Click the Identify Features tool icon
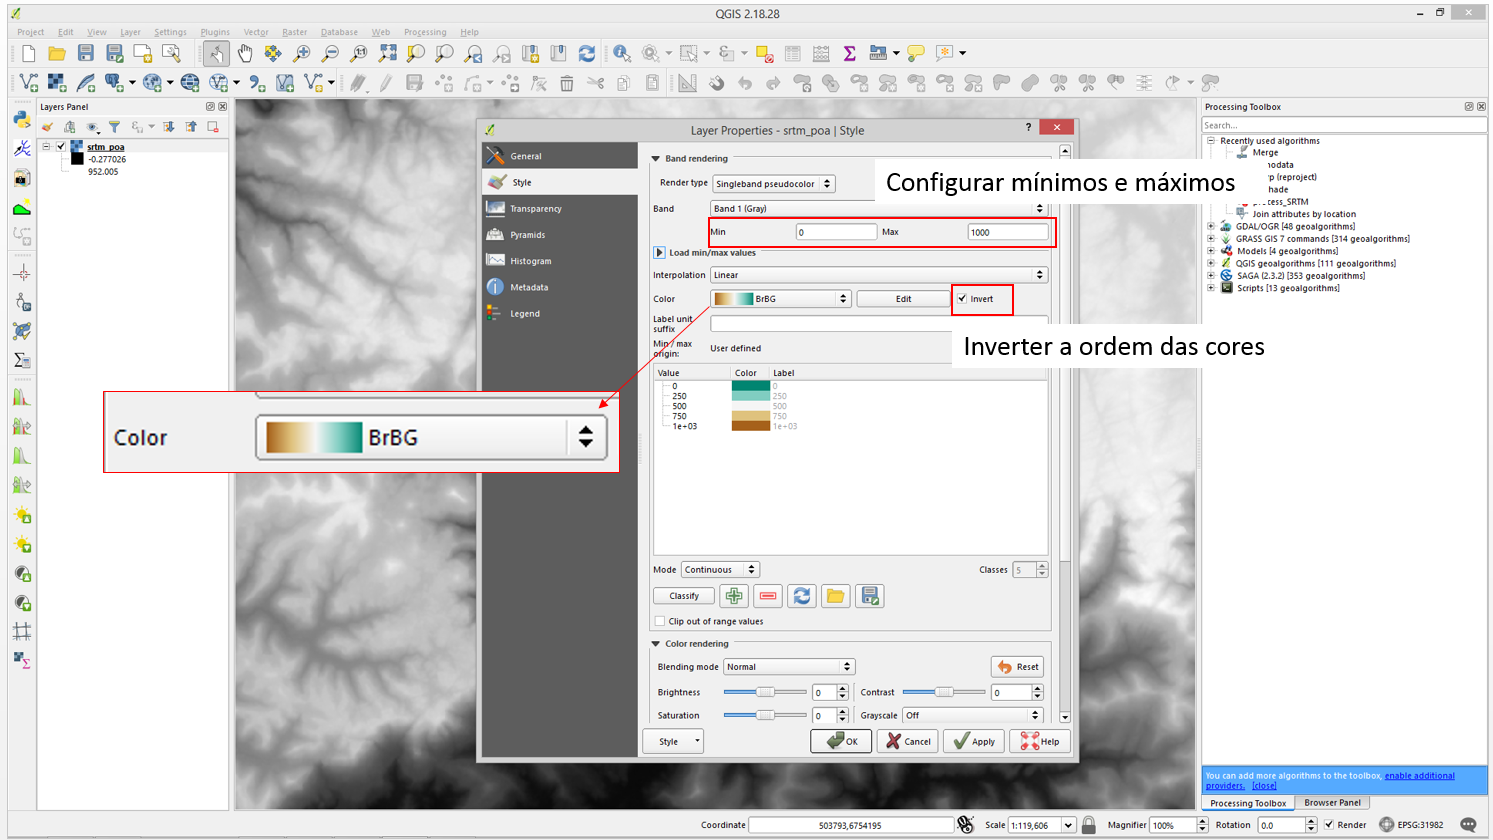The image size is (1493, 840). (x=622, y=53)
